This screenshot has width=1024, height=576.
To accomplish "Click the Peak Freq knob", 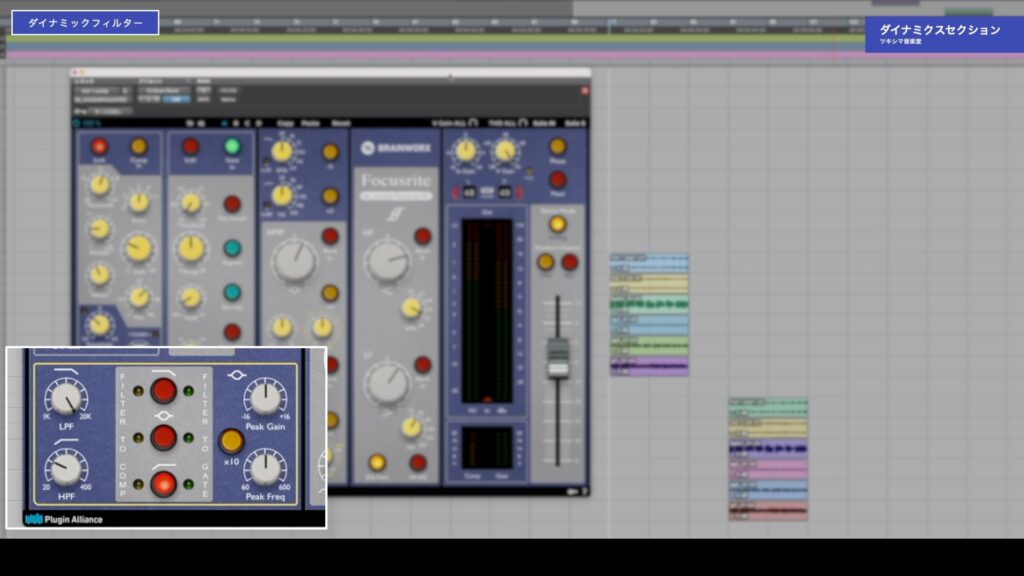I will [x=265, y=468].
